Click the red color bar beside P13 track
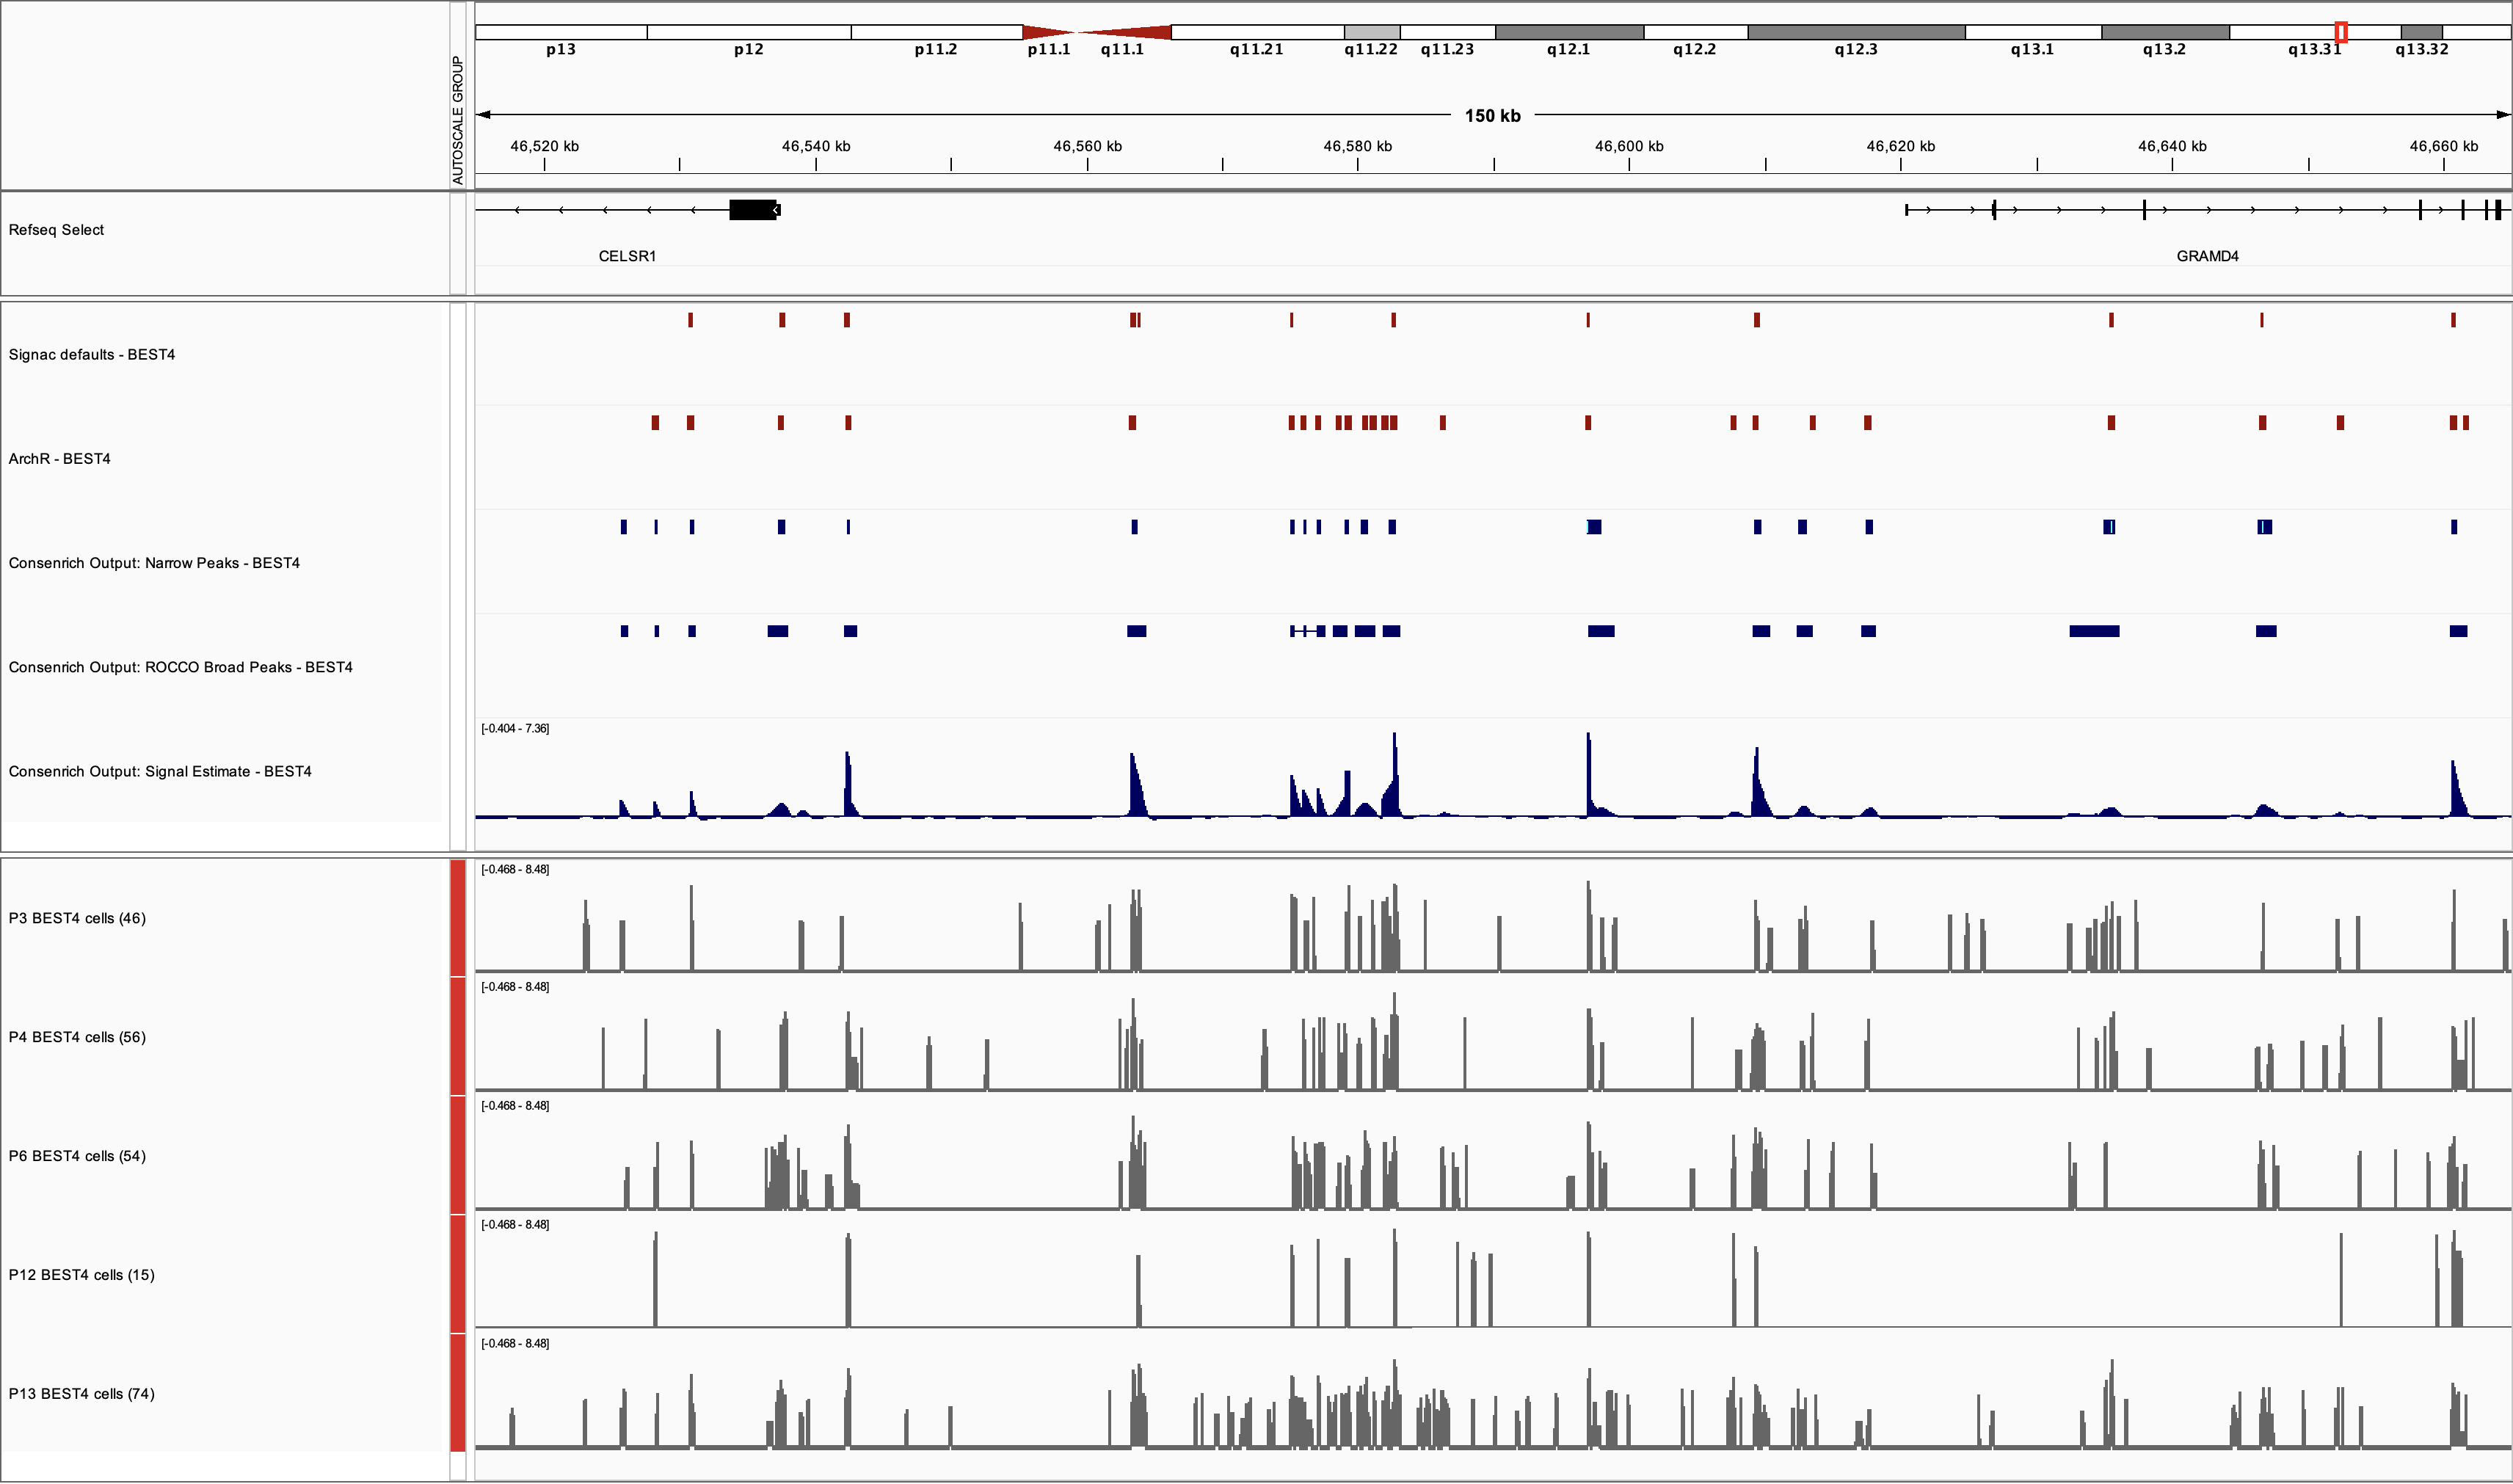This screenshot has width=2513, height=1484. point(458,1392)
